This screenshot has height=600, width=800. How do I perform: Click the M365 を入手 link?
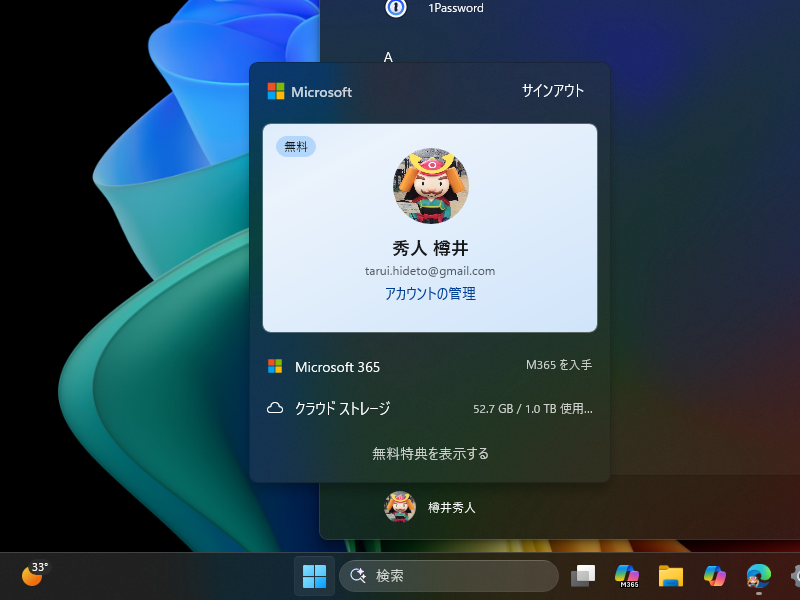559,365
